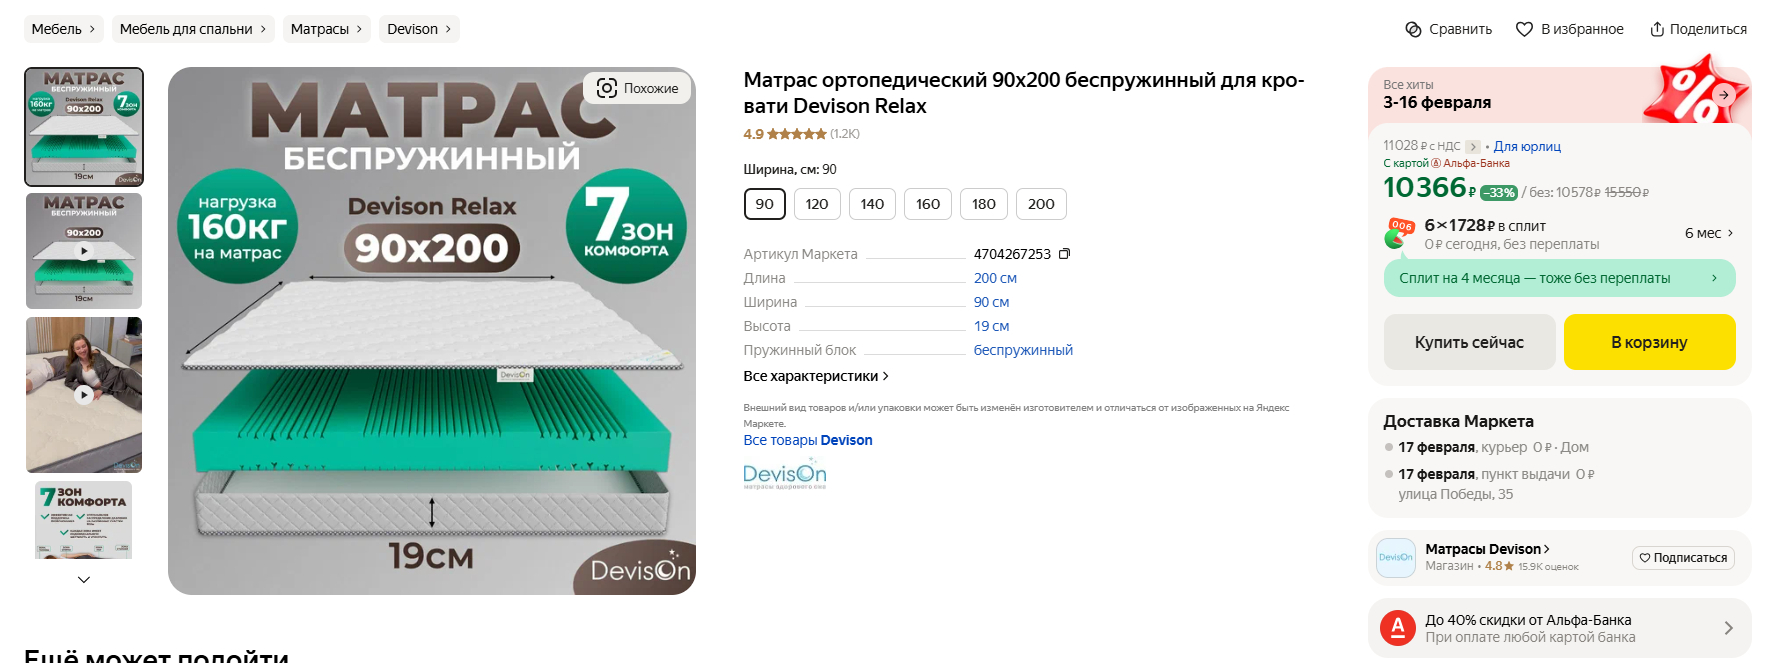
Task: Expand Все характеристики
Action: [816, 376]
